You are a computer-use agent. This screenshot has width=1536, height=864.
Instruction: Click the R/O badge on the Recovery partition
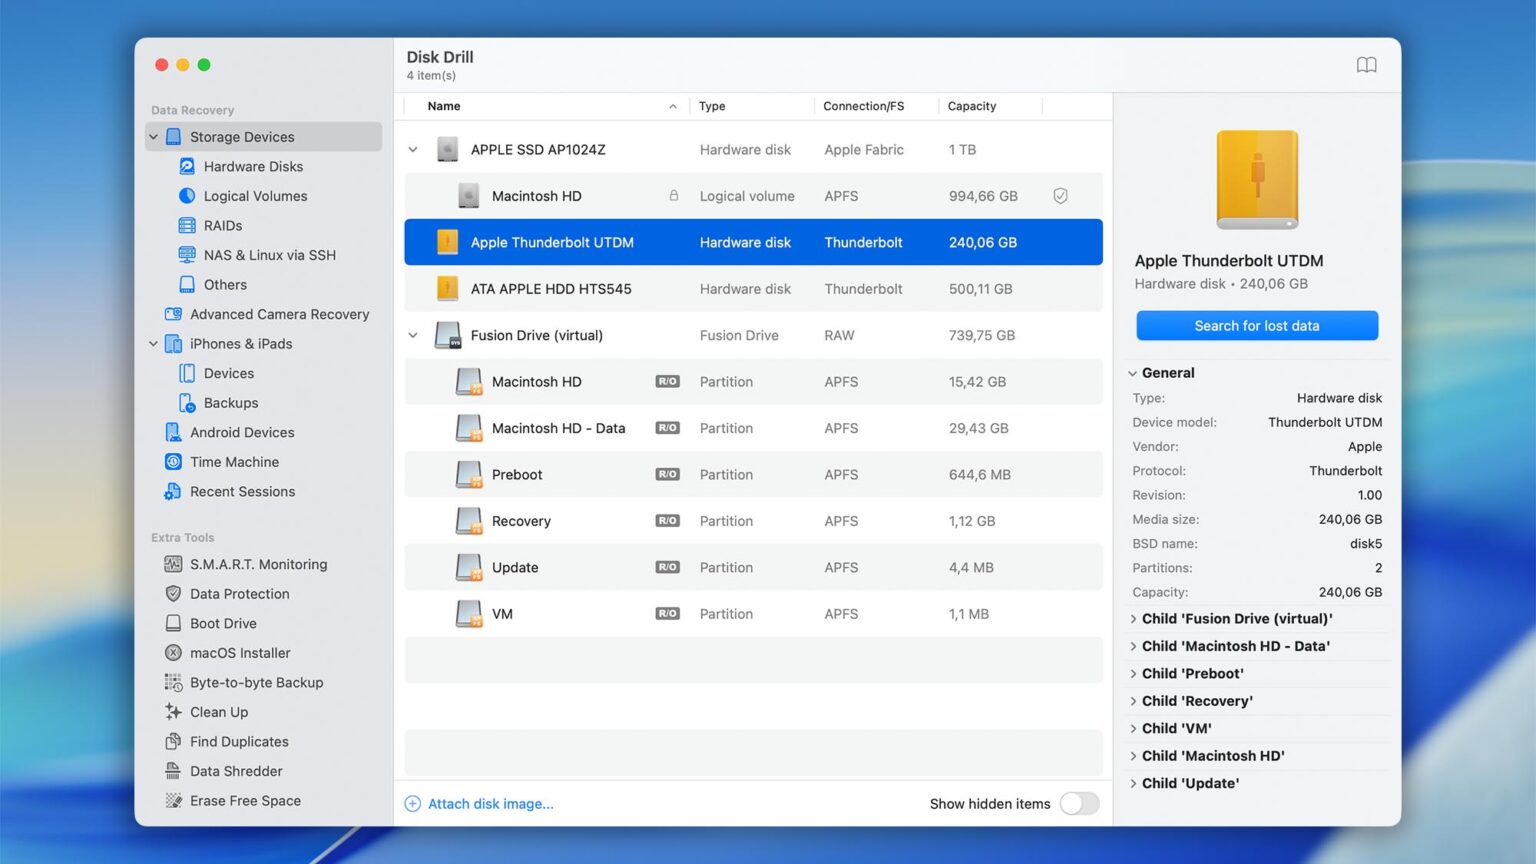[667, 521]
